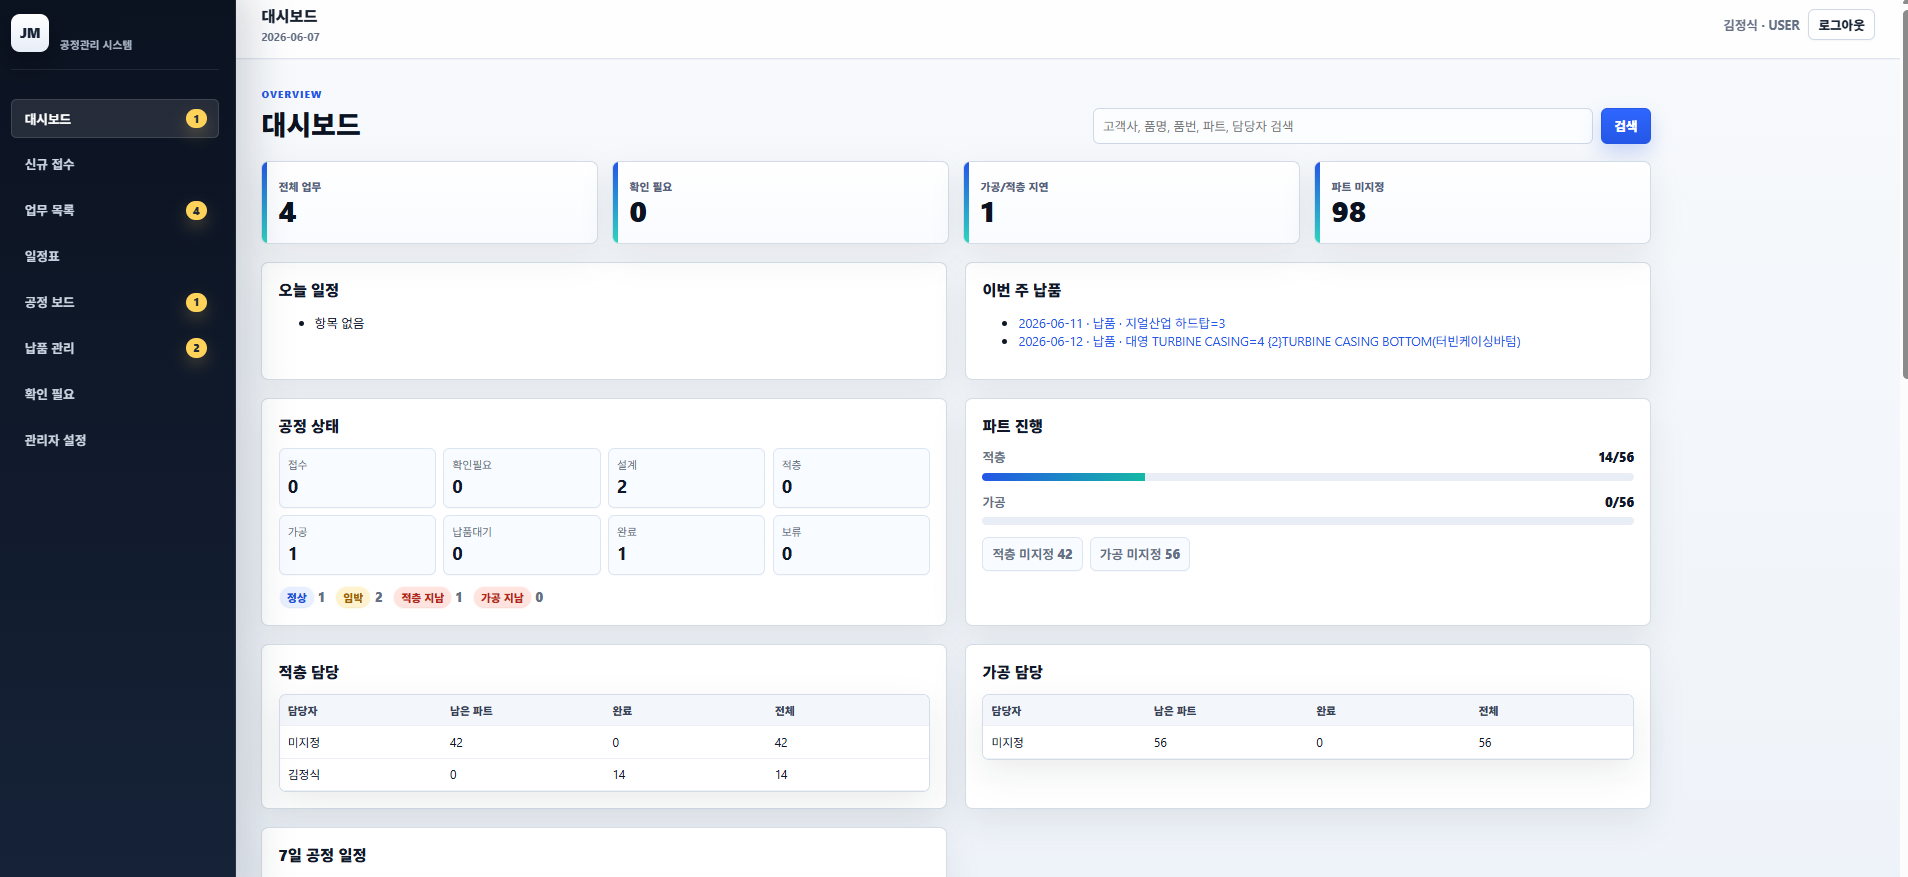The height and width of the screenshot is (877, 1908).
Task: Click the 적층 지남 status badge
Action: pos(422,598)
